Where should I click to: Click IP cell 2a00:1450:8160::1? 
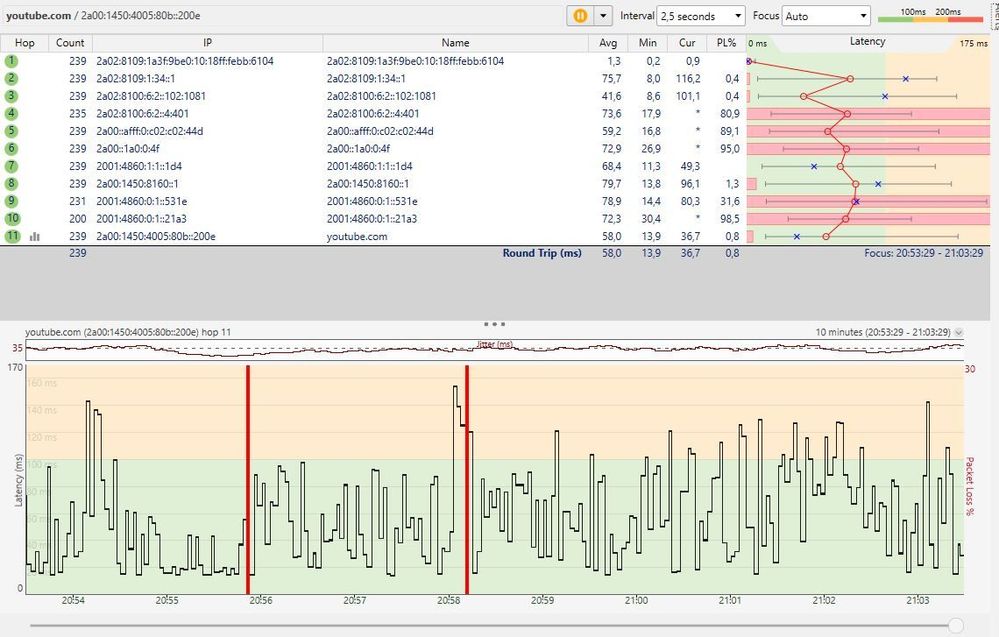138,183
